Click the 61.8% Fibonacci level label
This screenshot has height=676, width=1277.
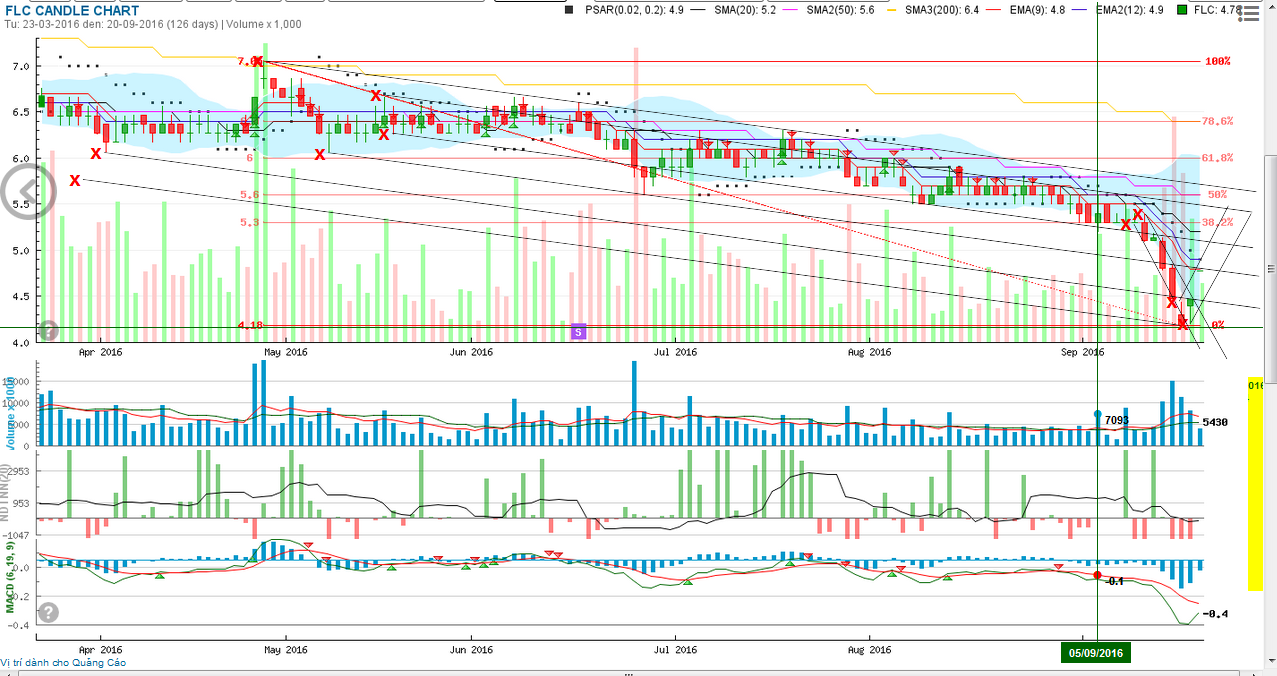[x=1217, y=158]
